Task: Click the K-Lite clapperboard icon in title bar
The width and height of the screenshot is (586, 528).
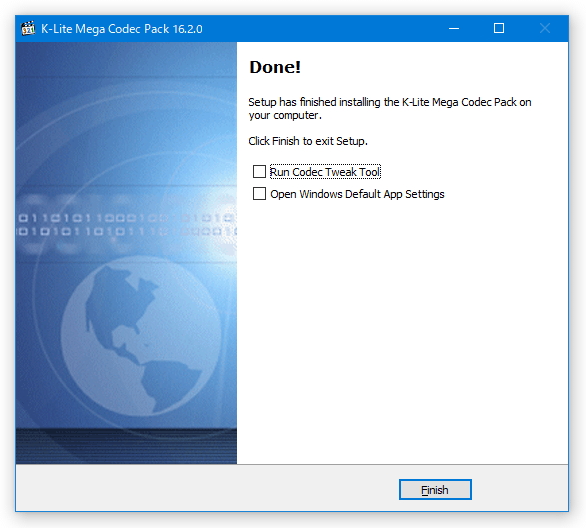Action: tap(28, 29)
